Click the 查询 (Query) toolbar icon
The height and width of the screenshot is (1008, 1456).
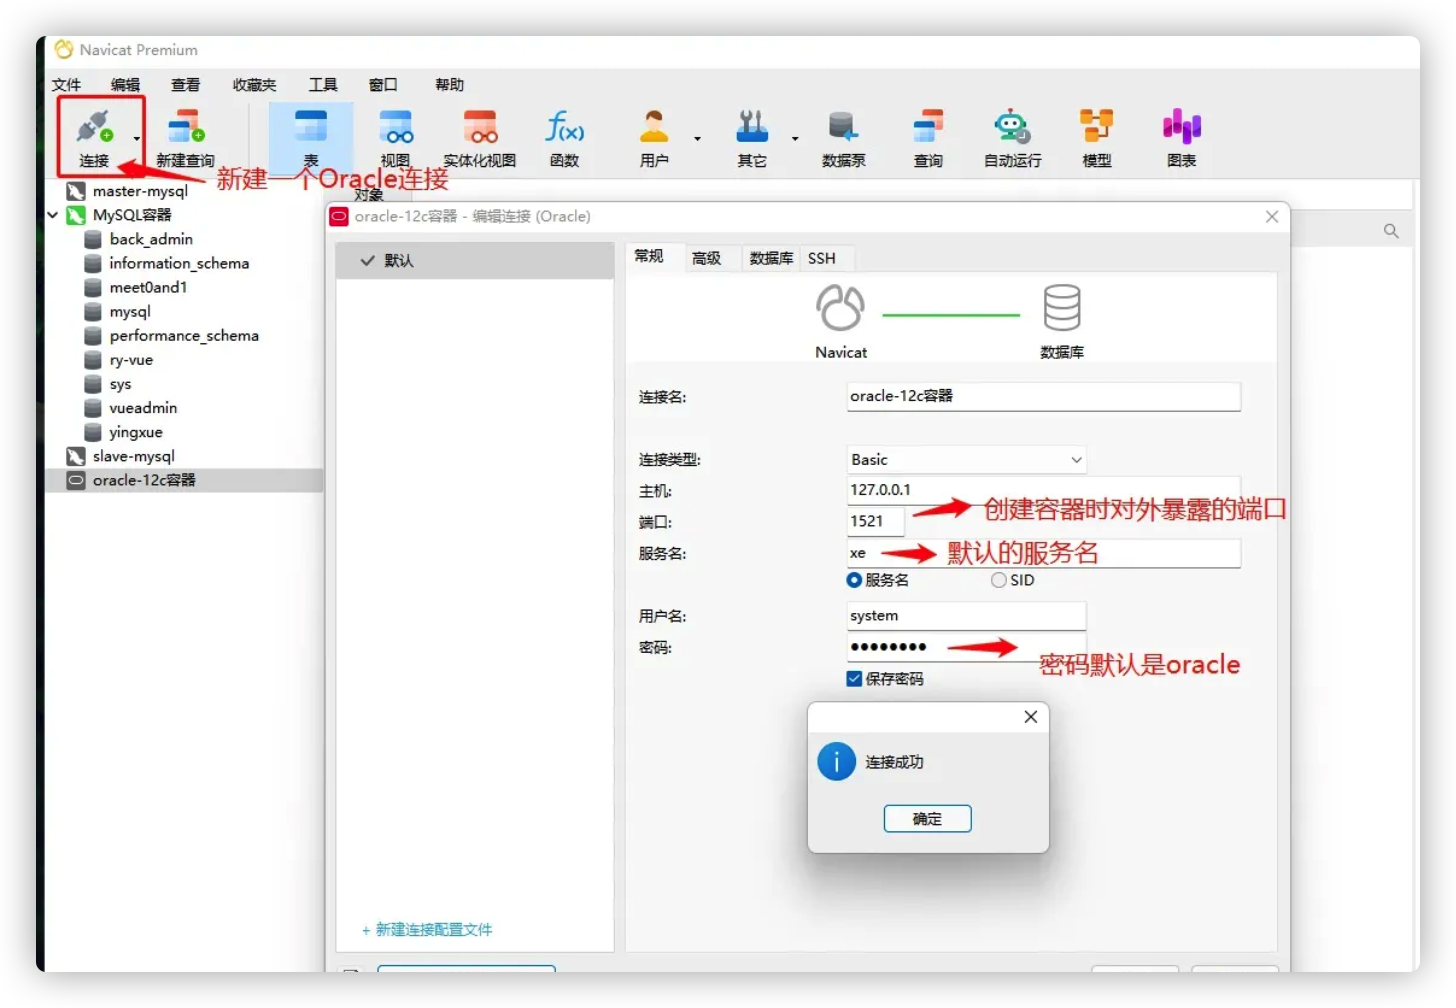click(x=928, y=137)
